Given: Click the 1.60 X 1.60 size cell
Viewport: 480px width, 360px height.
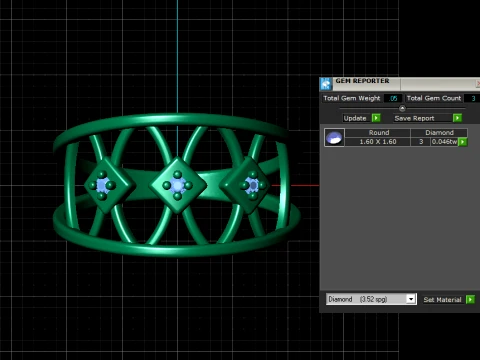Looking at the screenshot, I should click(378, 142).
